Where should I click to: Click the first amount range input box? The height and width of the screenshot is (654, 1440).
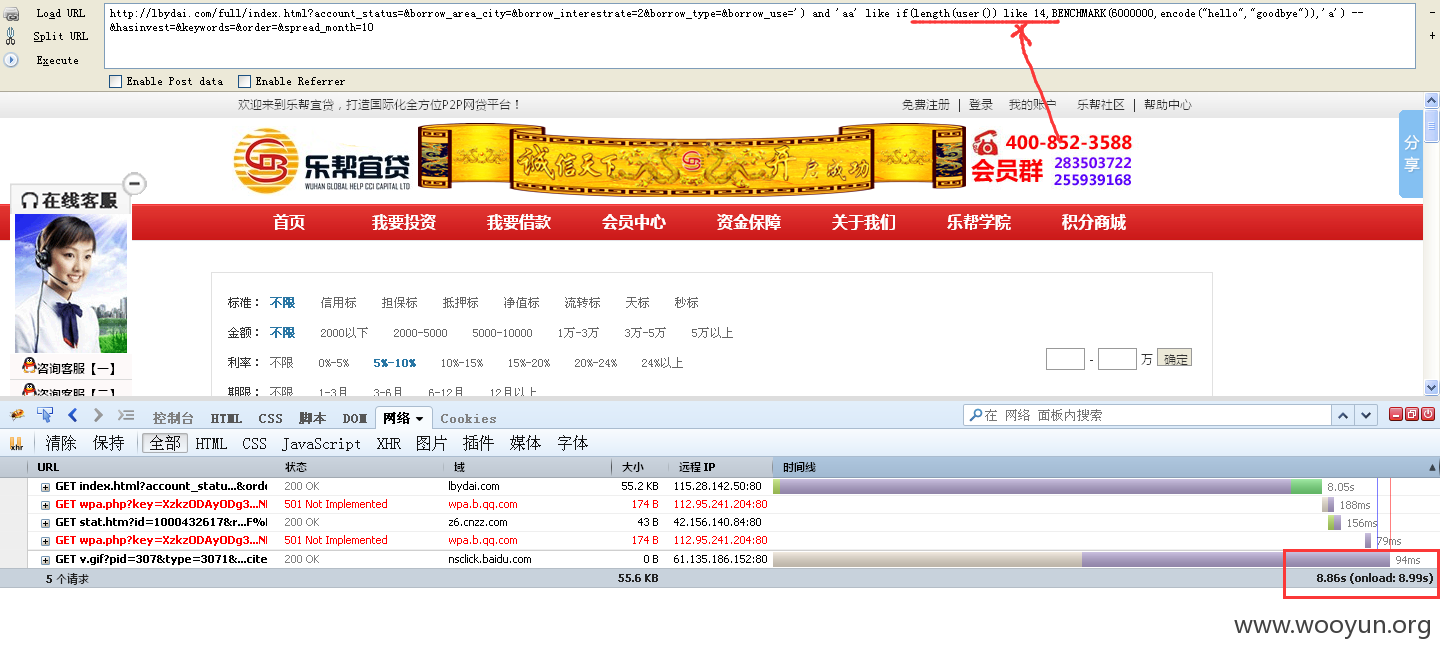[x=1065, y=359]
